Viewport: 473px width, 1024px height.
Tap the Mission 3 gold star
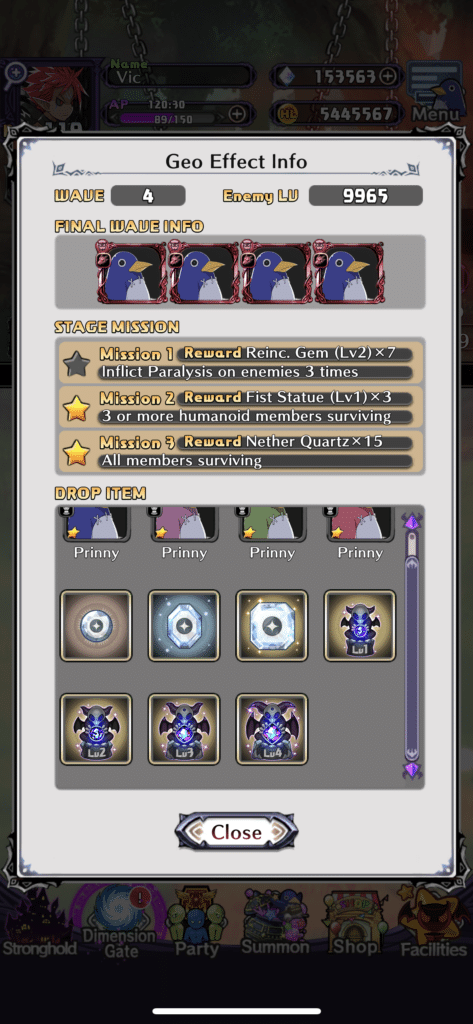point(76,452)
